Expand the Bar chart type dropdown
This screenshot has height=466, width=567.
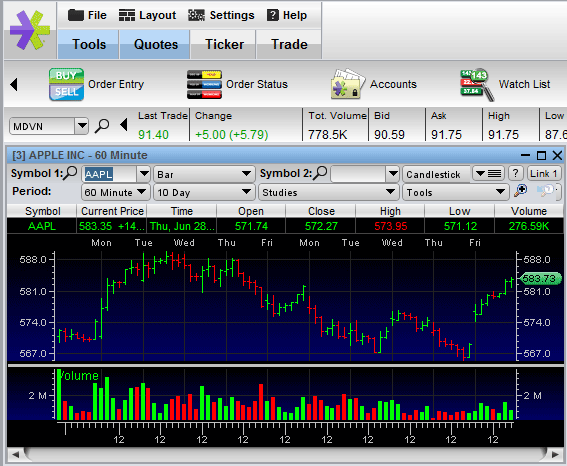tap(204, 174)
